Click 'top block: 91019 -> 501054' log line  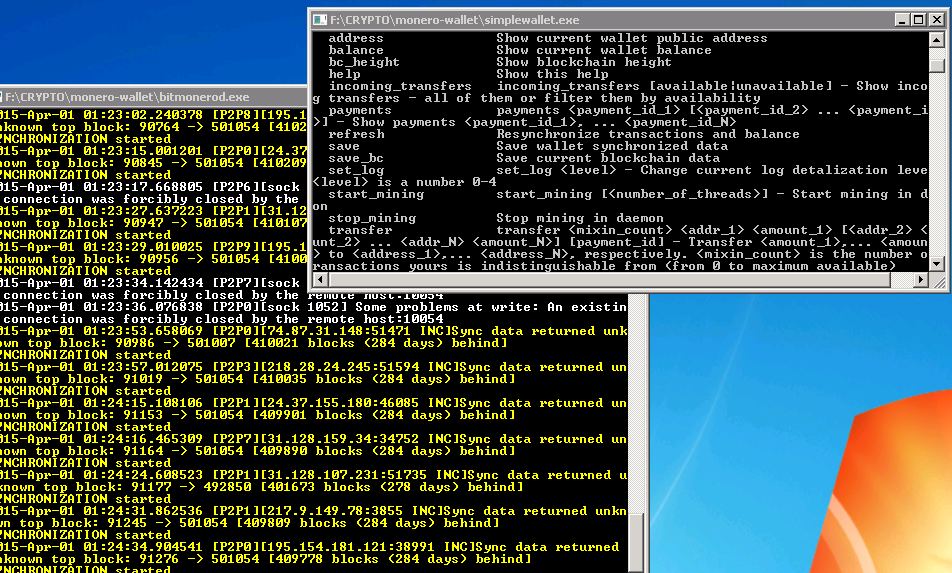[257, 379]
